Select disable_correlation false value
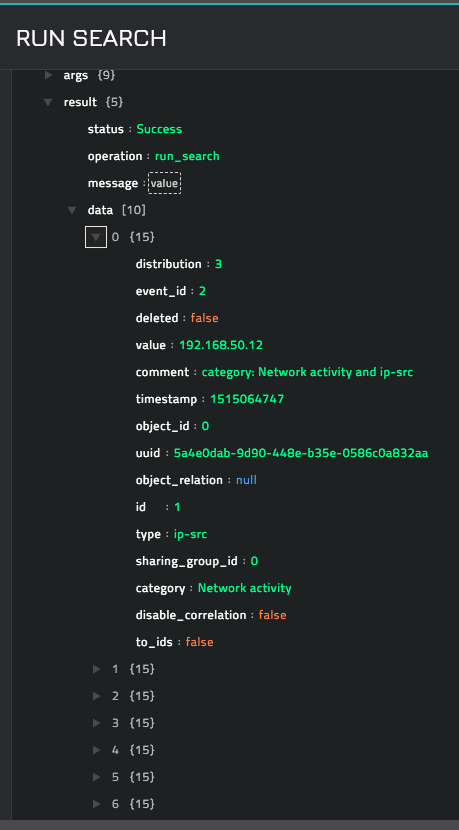The height and width of the screenshot is (830, 459). 273,615
